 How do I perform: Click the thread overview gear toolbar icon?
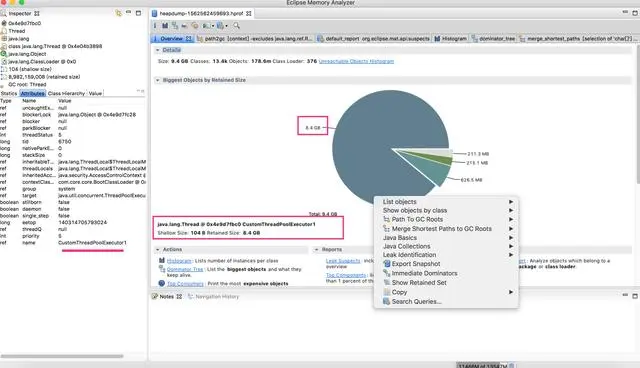click(195, 26)
